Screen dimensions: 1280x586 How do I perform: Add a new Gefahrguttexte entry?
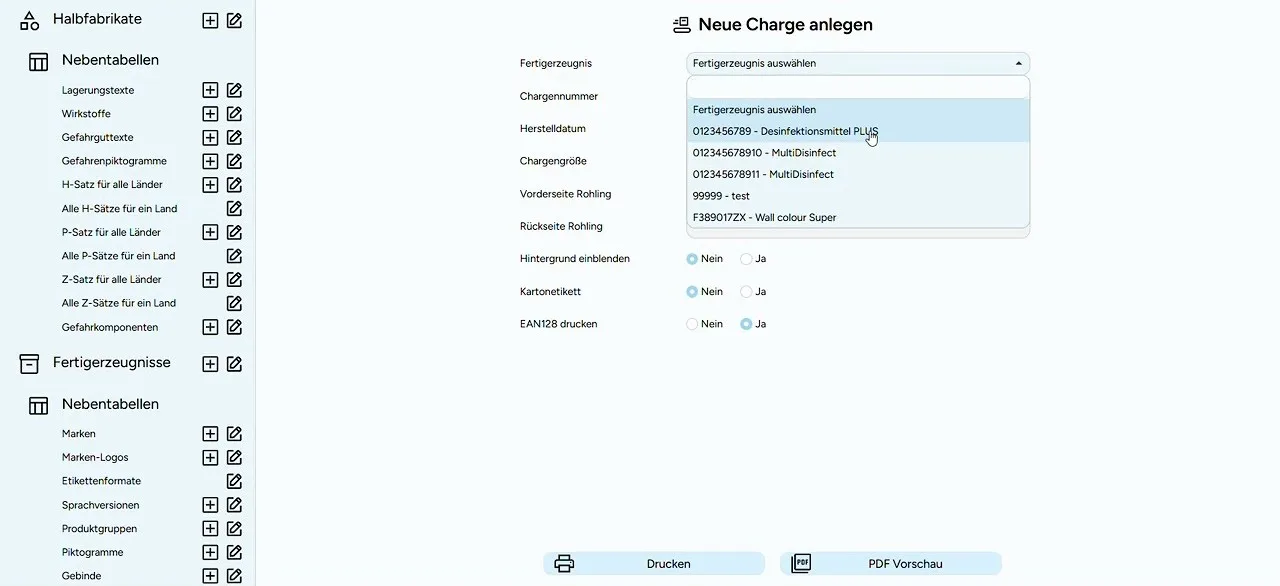[x=210, y=138]
